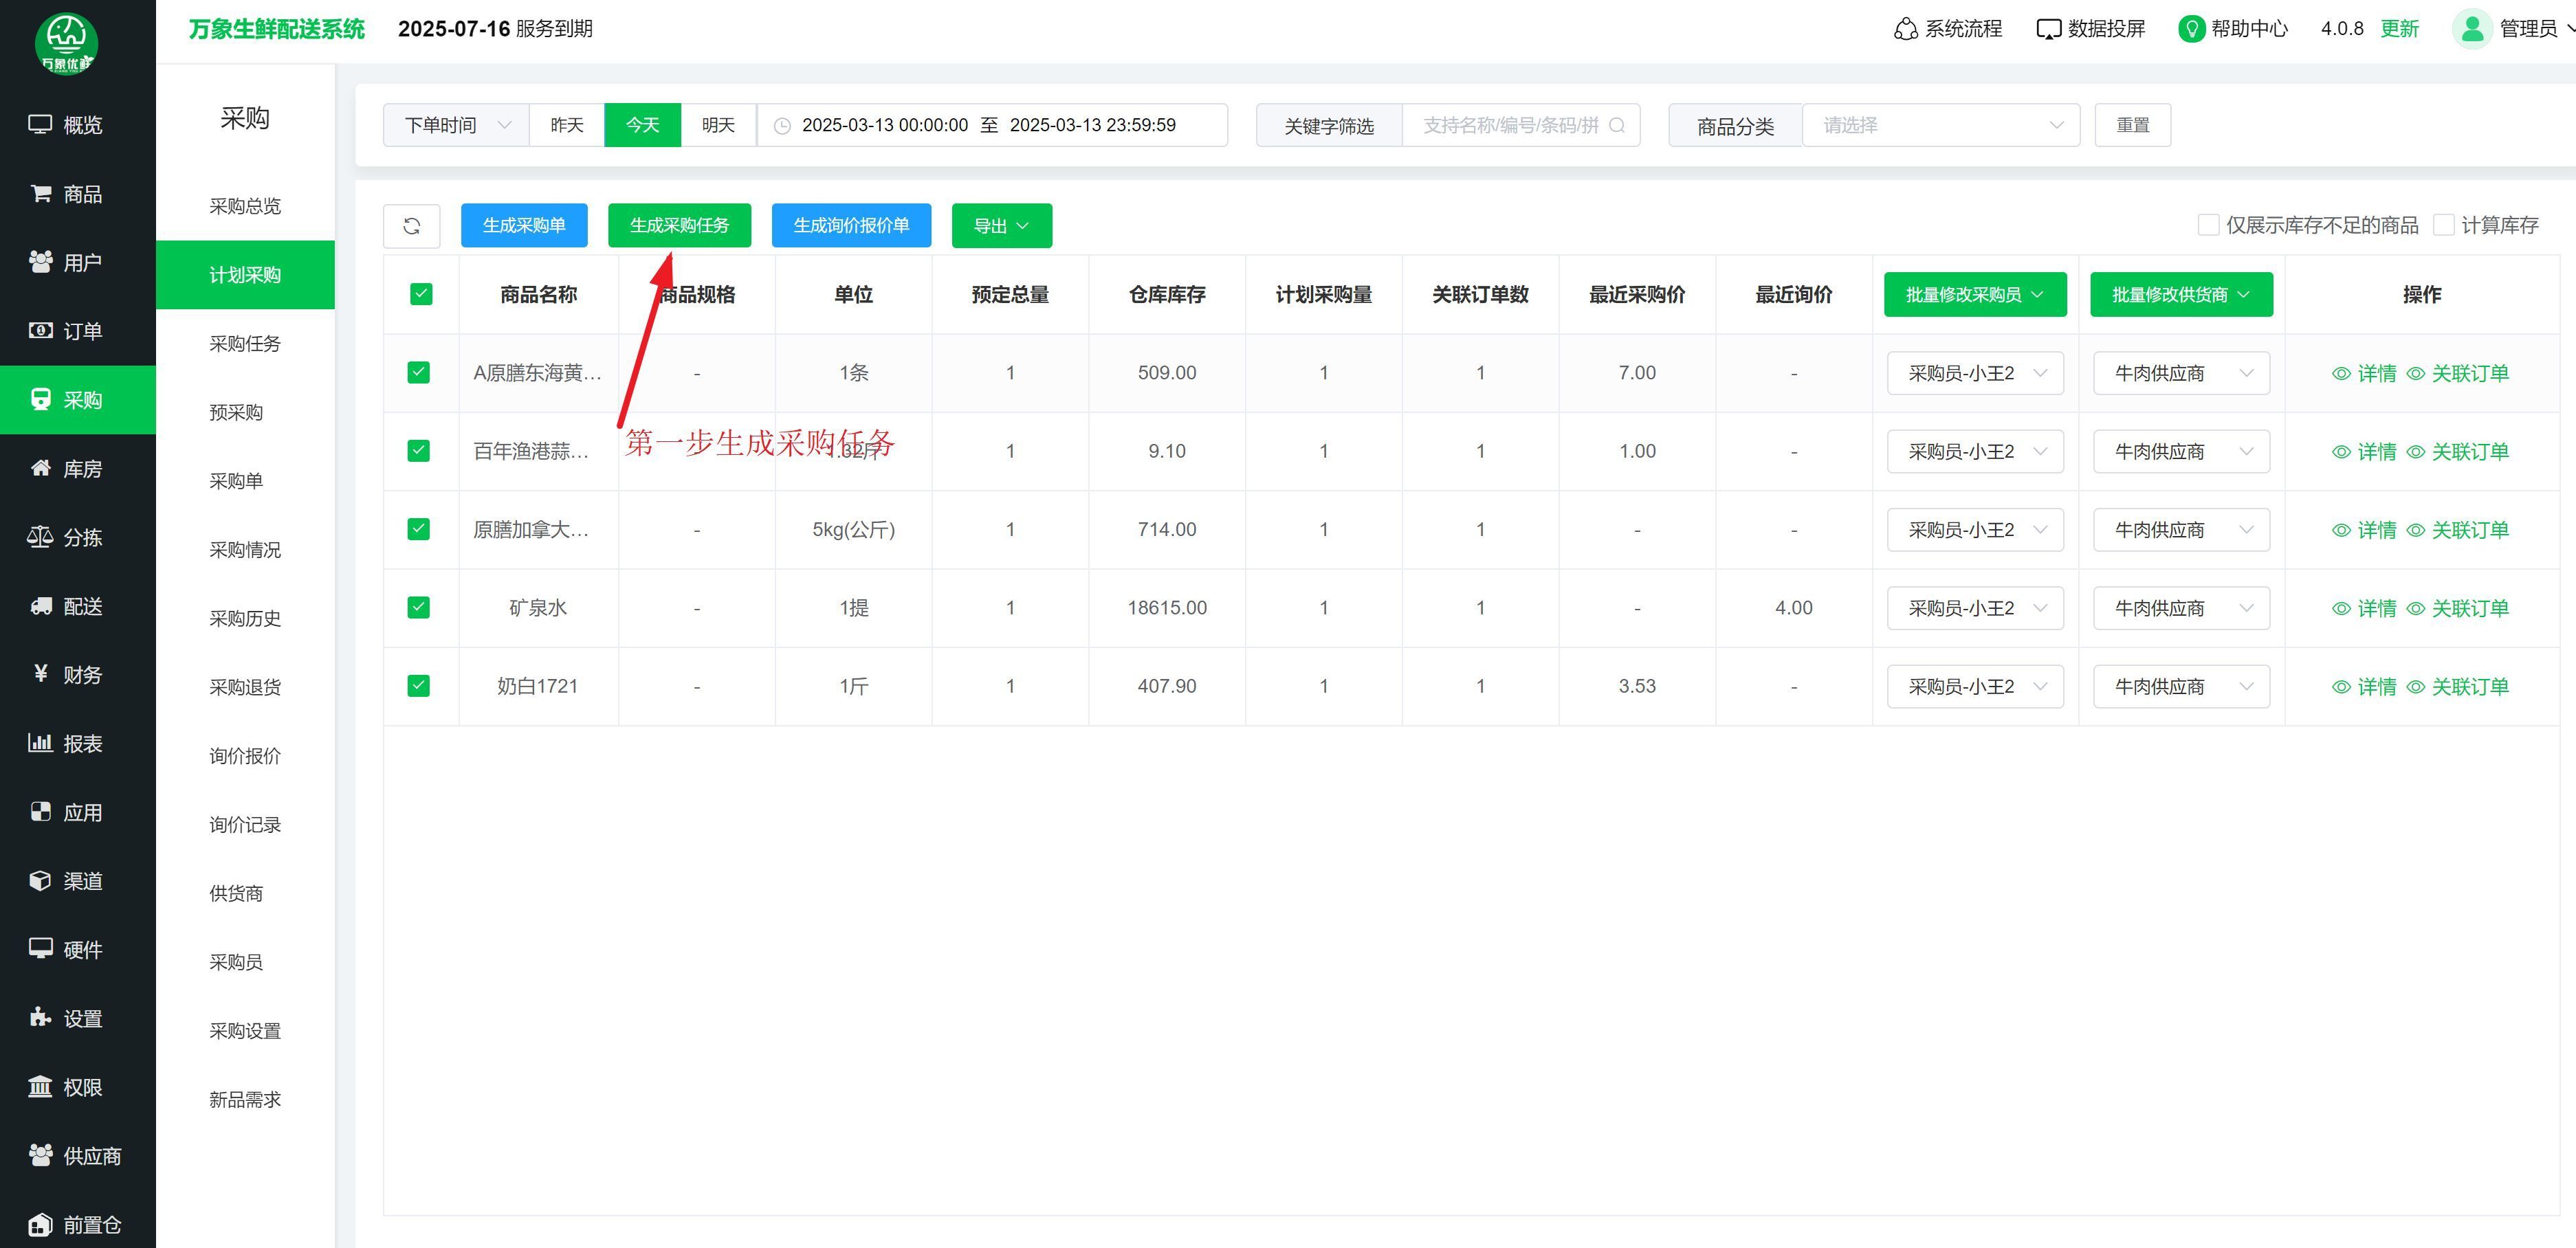Image resolution: width=2576 pixels, height=1248 pixels.
Task: Open the 分拣 scale sidebar icon
Action: (40, 537)
